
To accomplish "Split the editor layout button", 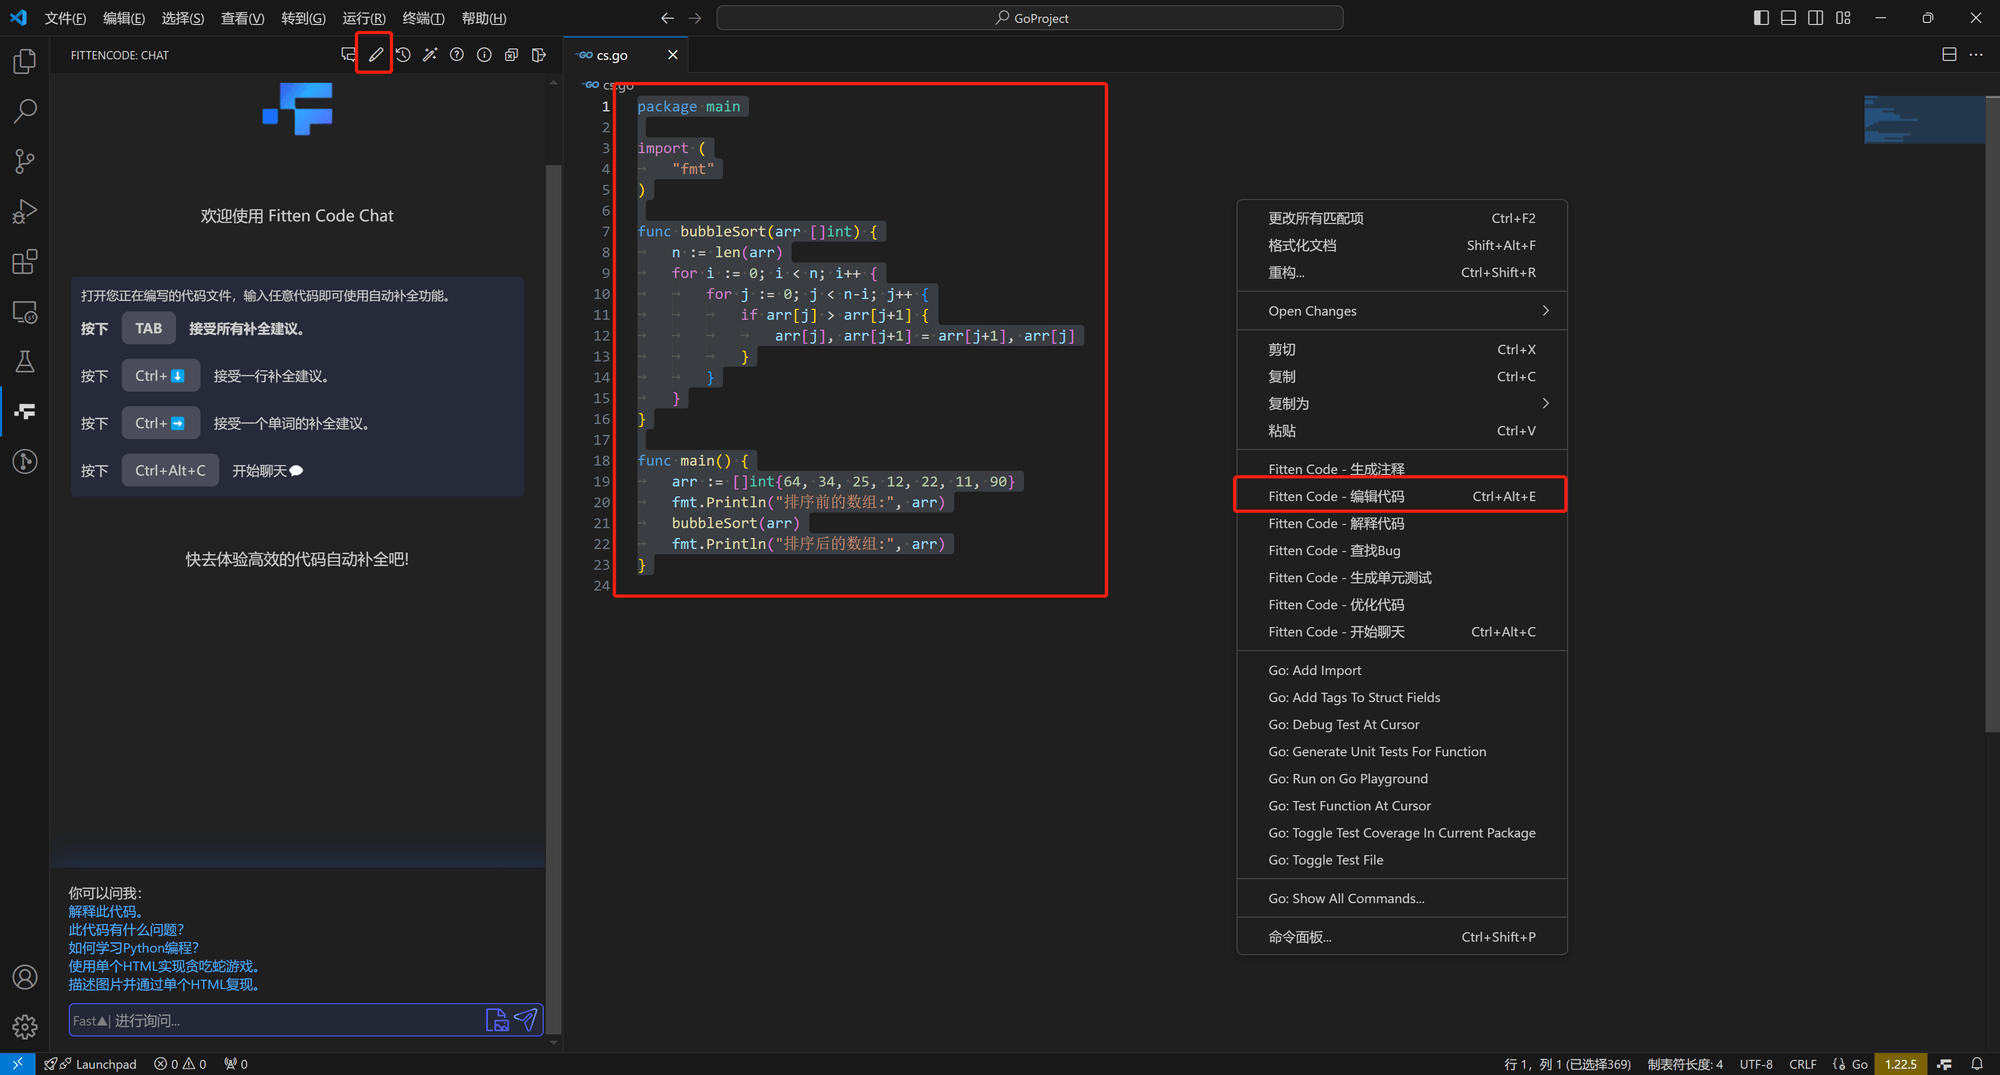I will coord(1949,55).
